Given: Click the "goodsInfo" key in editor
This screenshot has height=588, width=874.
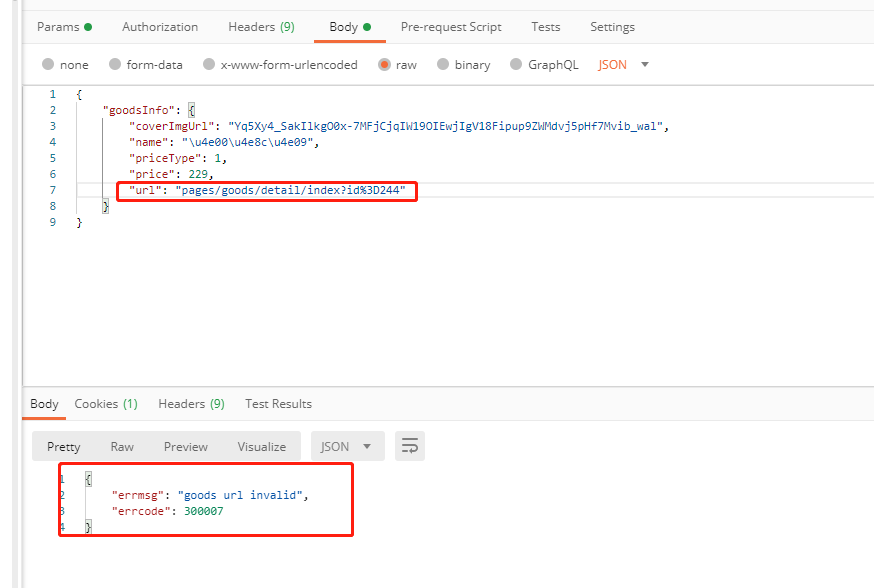Looking at the screenshot, I should coord(138,110).
